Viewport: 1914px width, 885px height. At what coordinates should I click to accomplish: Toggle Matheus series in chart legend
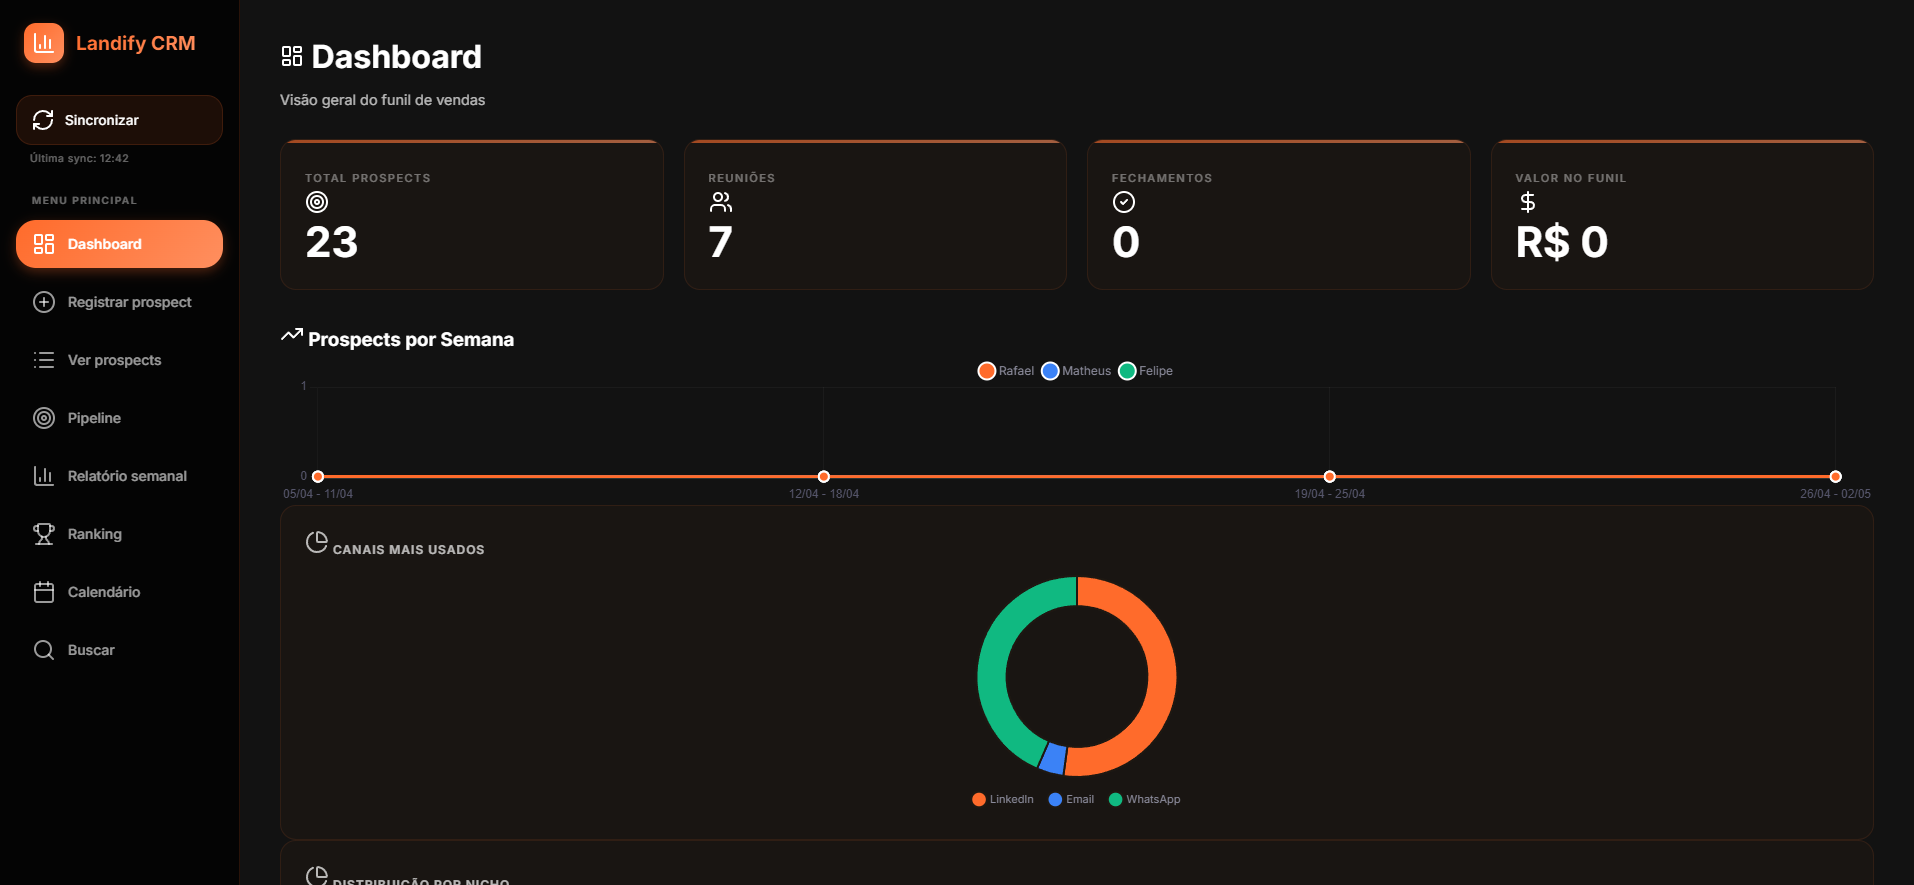click(x=1076, y=371)
